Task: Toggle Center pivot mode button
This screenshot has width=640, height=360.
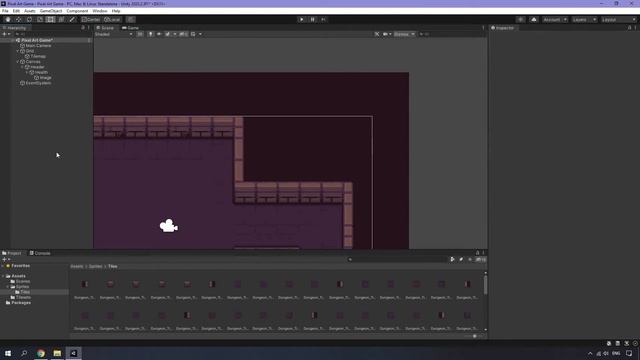Action: 90,20
